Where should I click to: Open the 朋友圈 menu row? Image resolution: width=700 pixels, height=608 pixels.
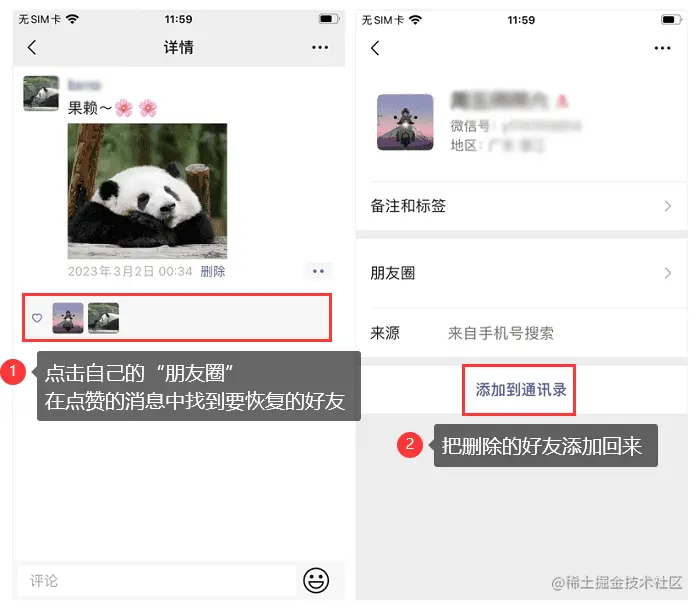pos(521,273)
